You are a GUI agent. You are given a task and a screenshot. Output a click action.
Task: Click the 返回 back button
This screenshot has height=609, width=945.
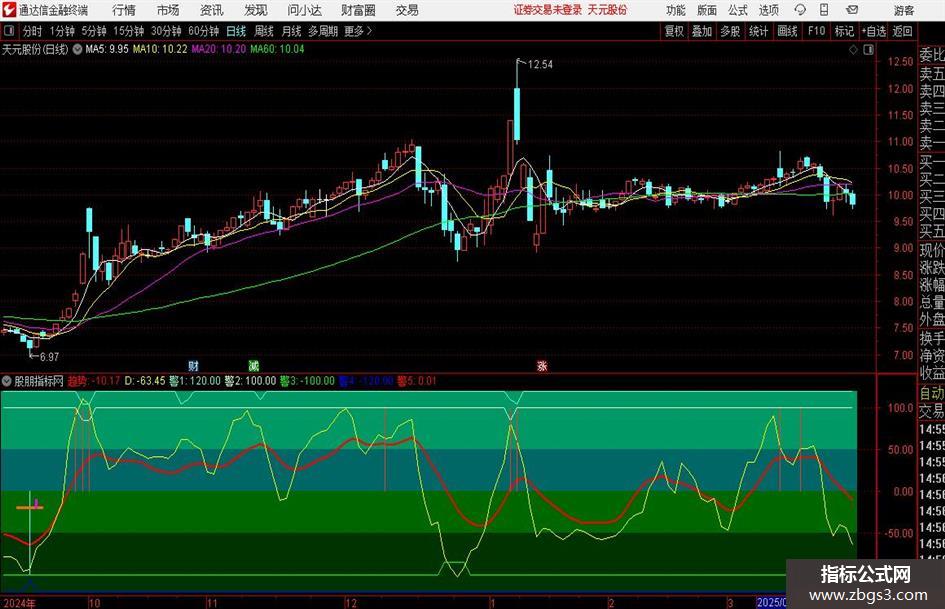(x=902, y=31)
